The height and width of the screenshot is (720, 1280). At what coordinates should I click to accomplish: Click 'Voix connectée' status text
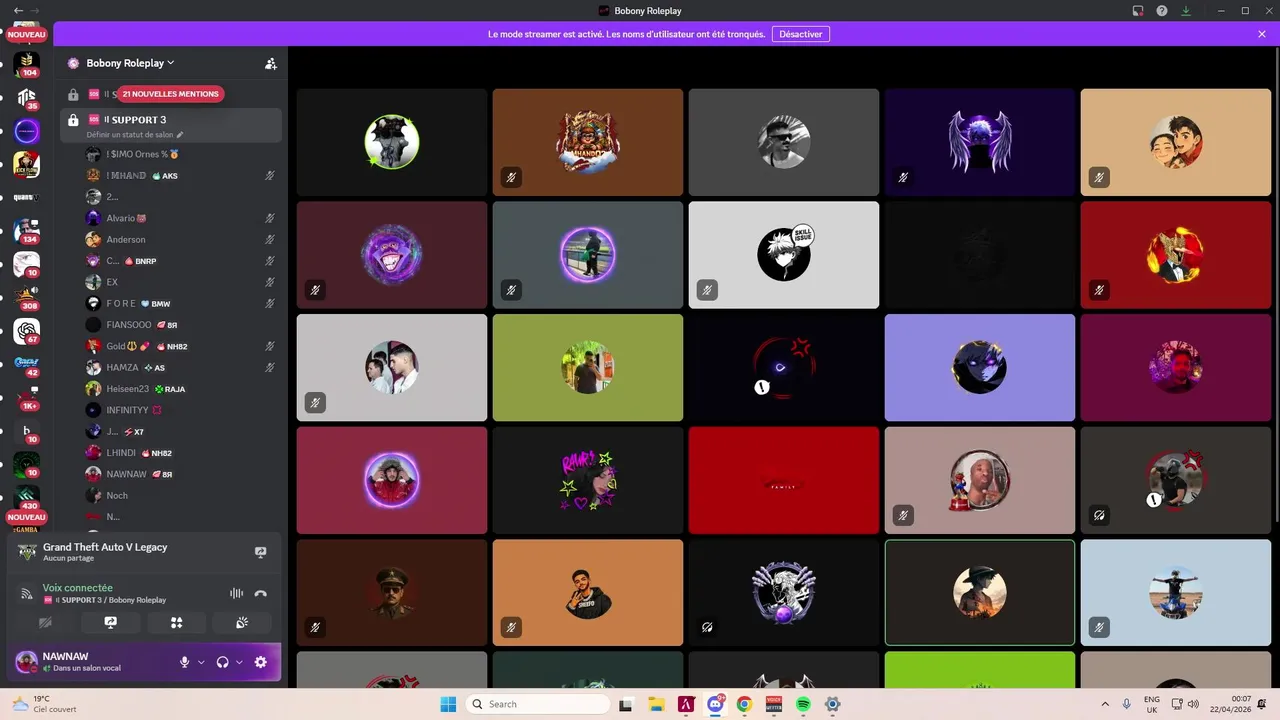[x=78, y=588]
